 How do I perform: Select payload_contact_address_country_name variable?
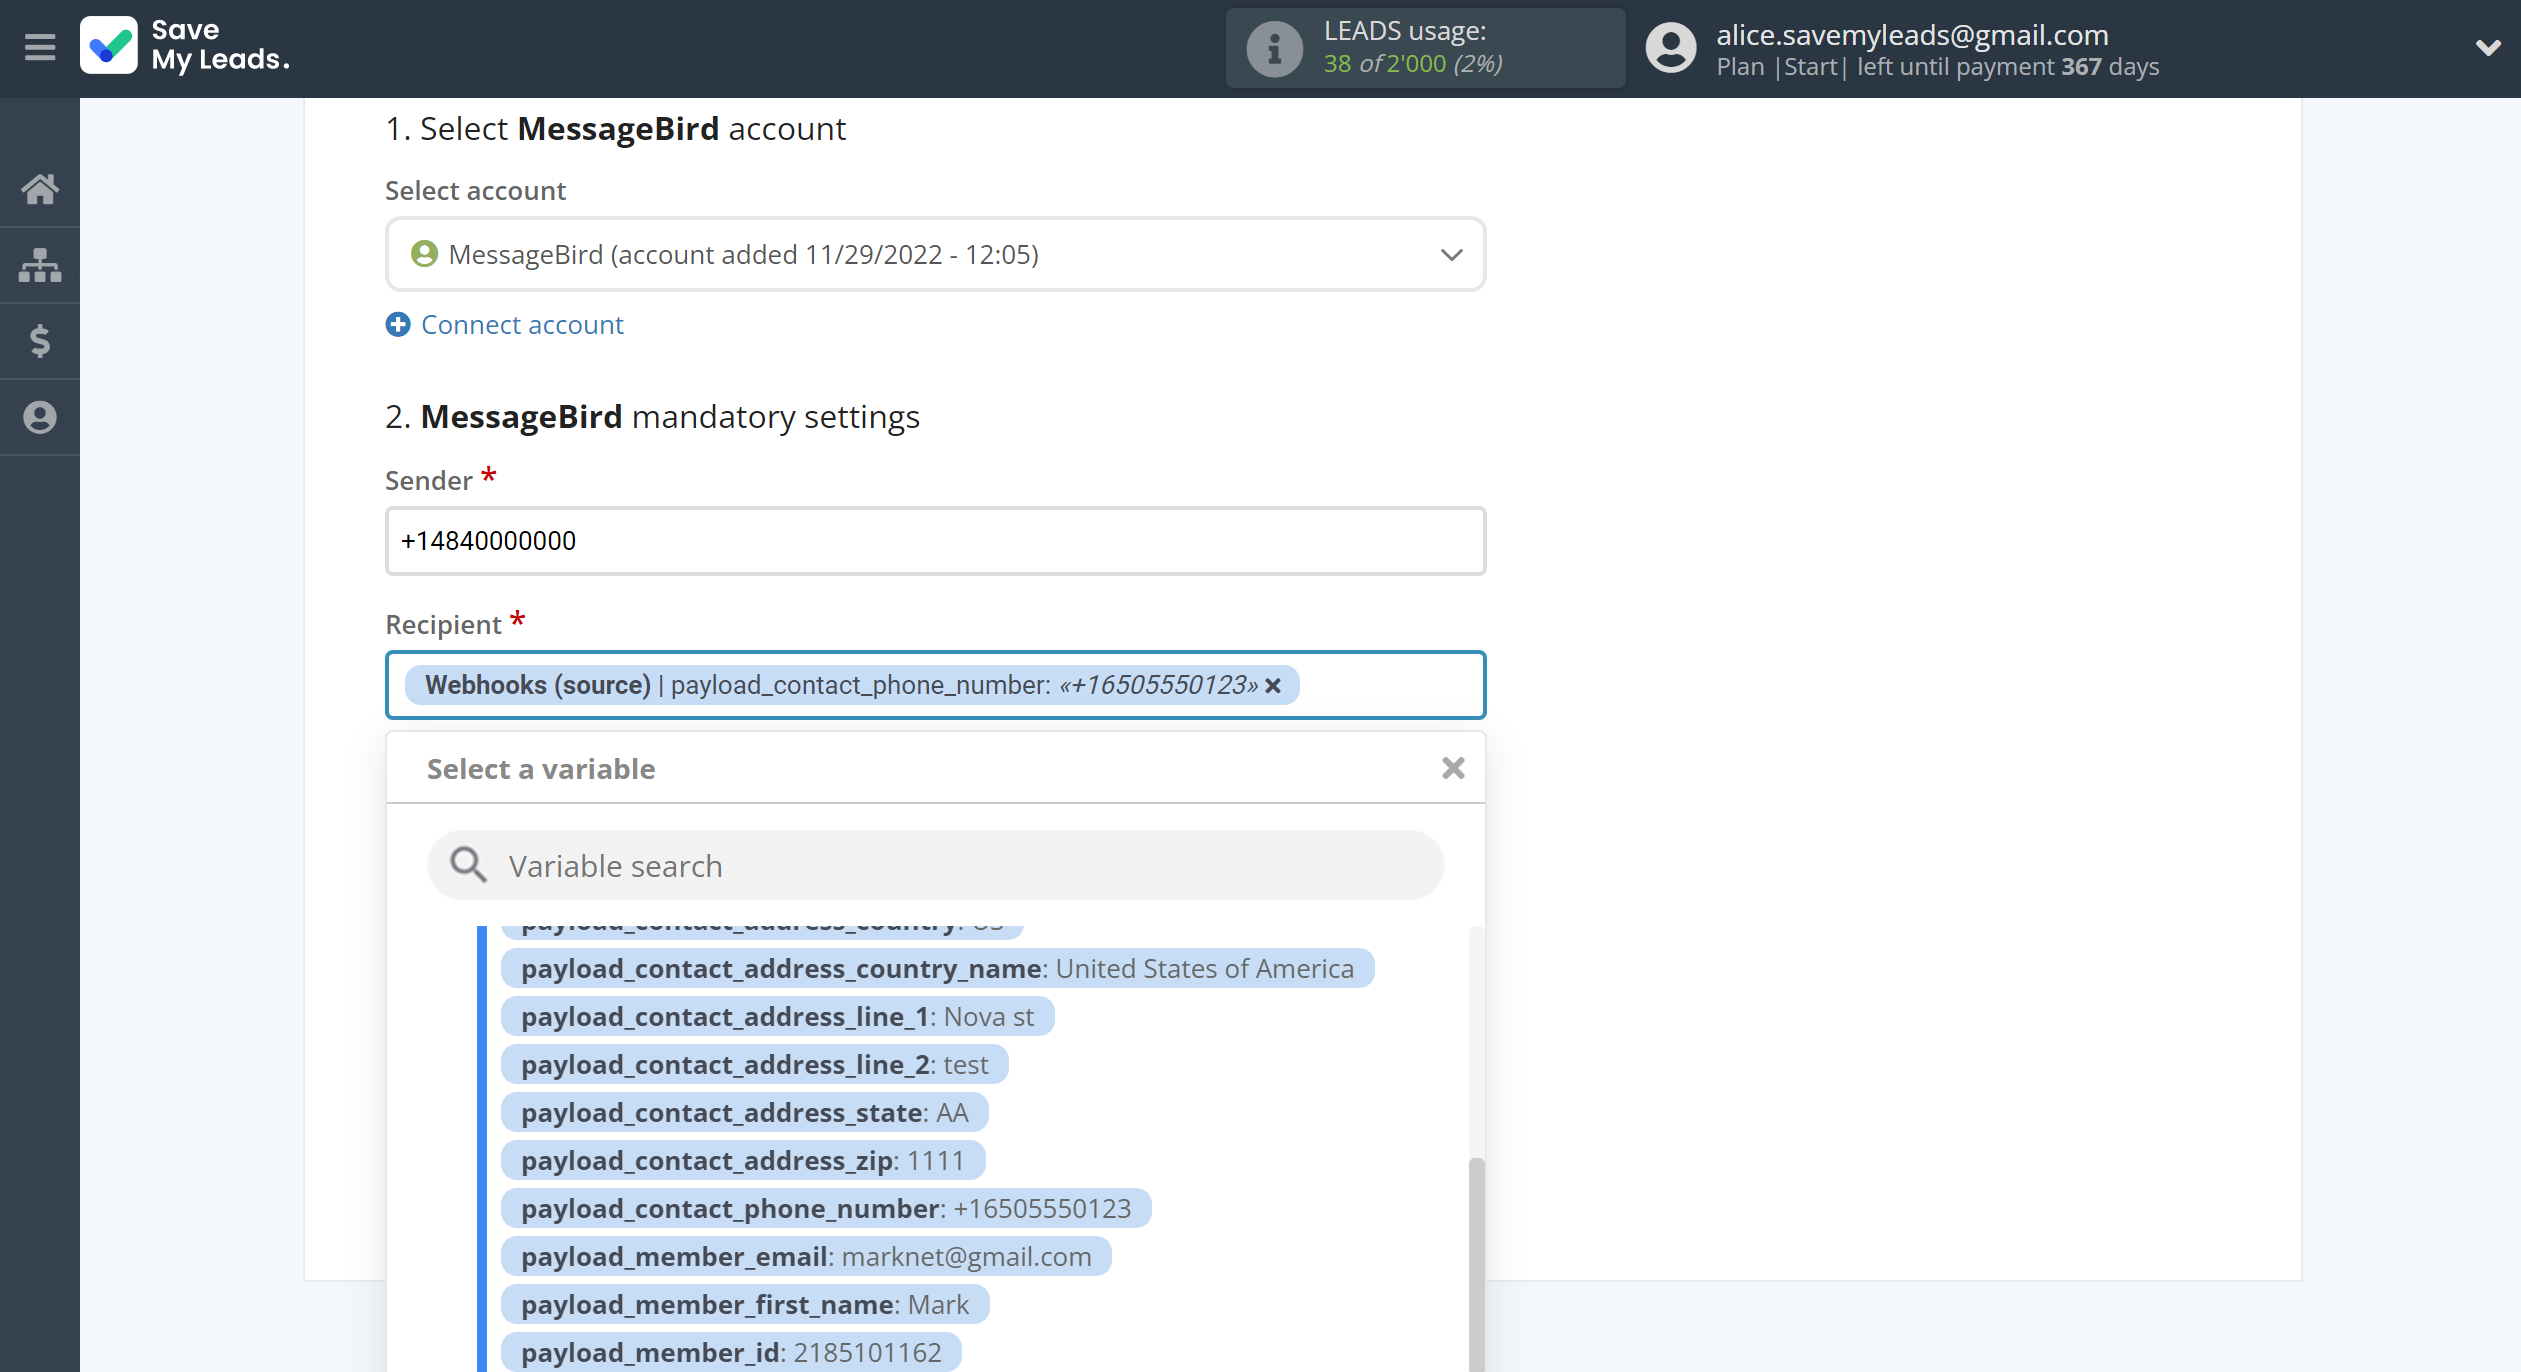pos(937,969)
